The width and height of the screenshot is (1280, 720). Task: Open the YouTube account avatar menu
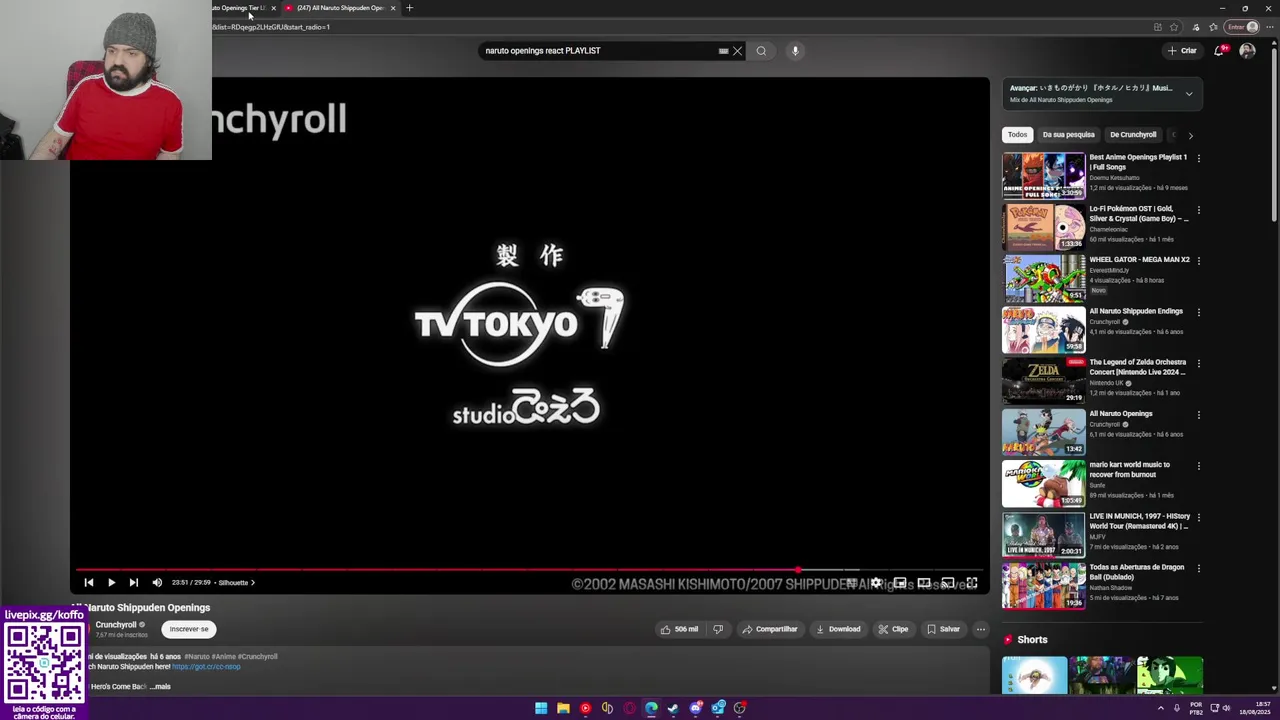tap(1247, 51)
